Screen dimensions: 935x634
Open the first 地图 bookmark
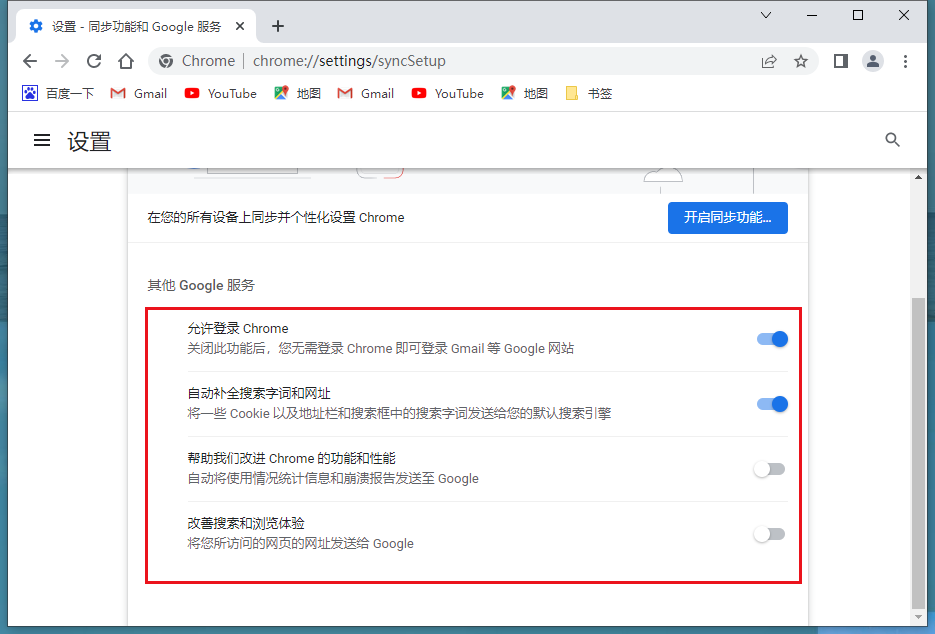pyautogui.click(x=297, y=93)
